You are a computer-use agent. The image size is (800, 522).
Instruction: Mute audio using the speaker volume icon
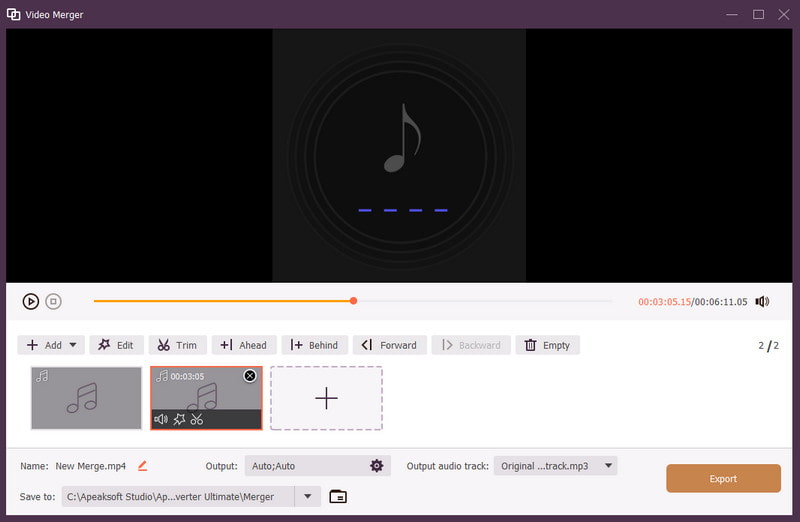click(762, 301)
